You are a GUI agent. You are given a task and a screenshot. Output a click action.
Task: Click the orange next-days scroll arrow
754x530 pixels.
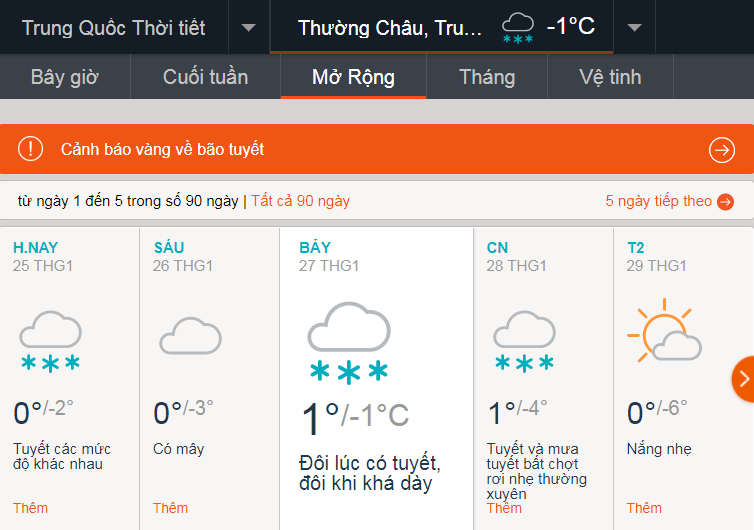[x=743, y=378]
